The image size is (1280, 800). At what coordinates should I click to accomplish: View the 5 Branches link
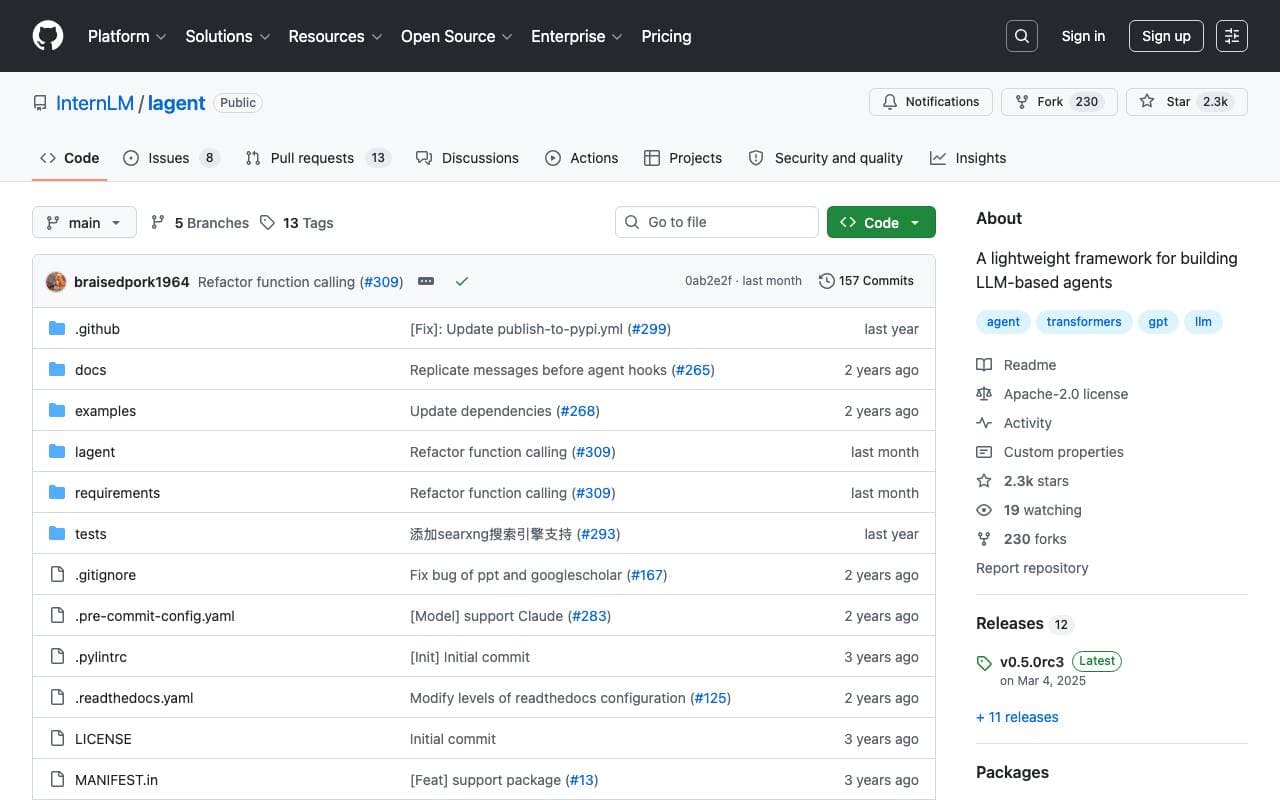point(200,222)
